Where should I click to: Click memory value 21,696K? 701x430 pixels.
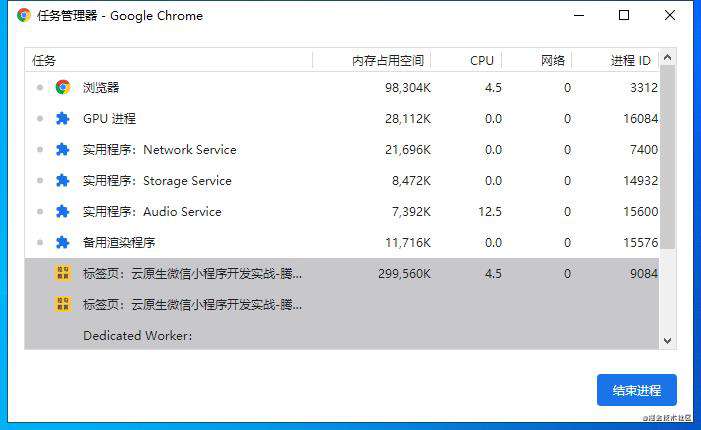click(x=408, y=150)
